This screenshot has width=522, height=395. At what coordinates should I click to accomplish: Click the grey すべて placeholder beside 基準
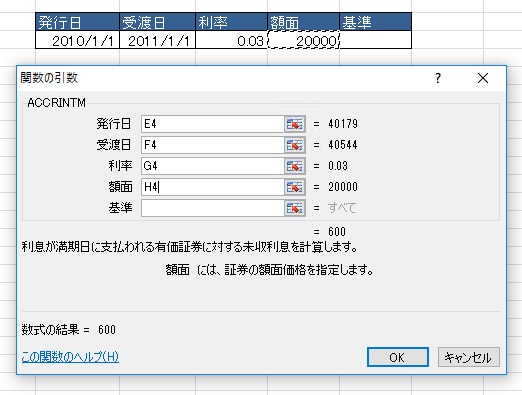[x=342, y=208]
